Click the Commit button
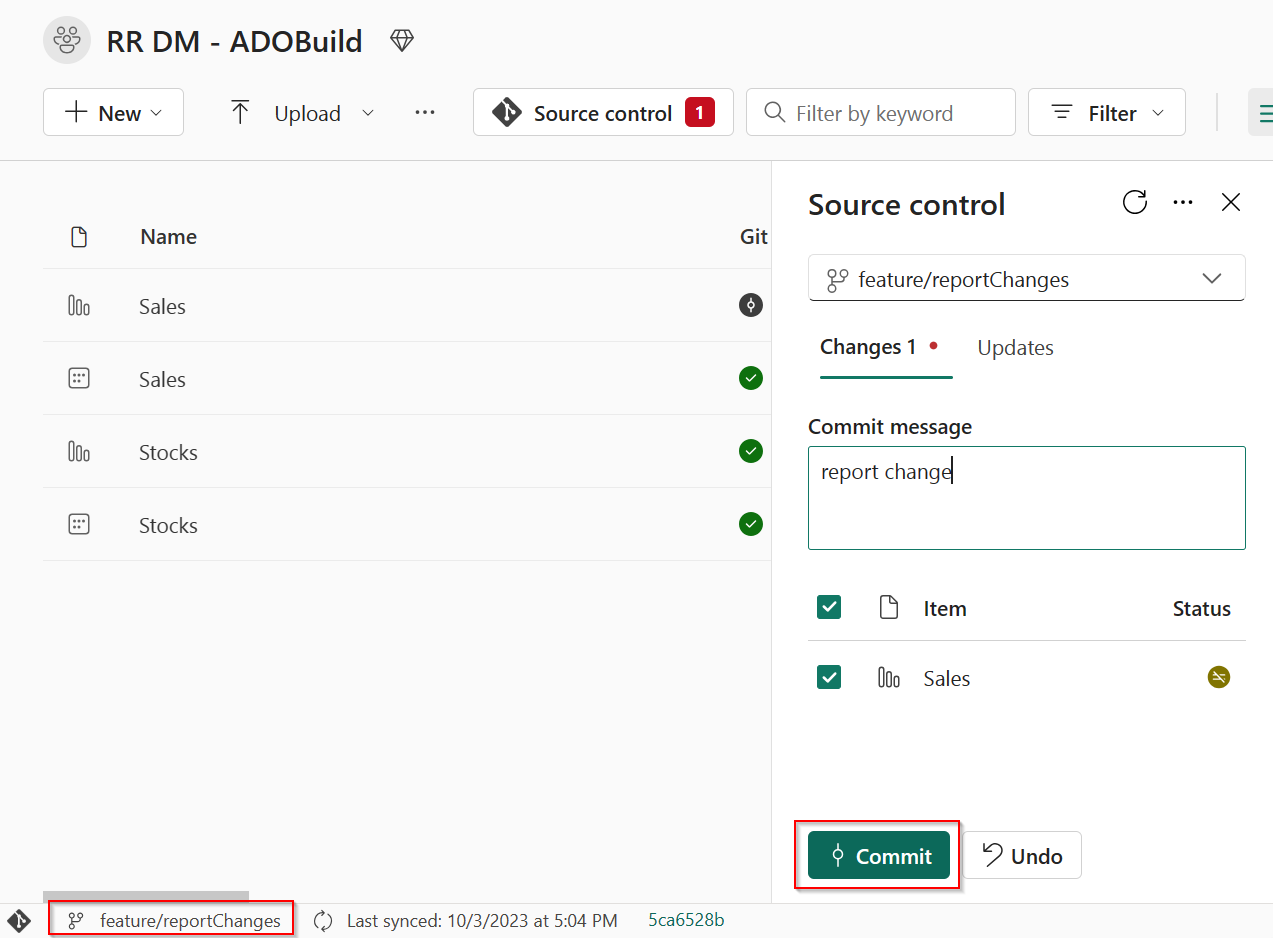 coord(878,855)
